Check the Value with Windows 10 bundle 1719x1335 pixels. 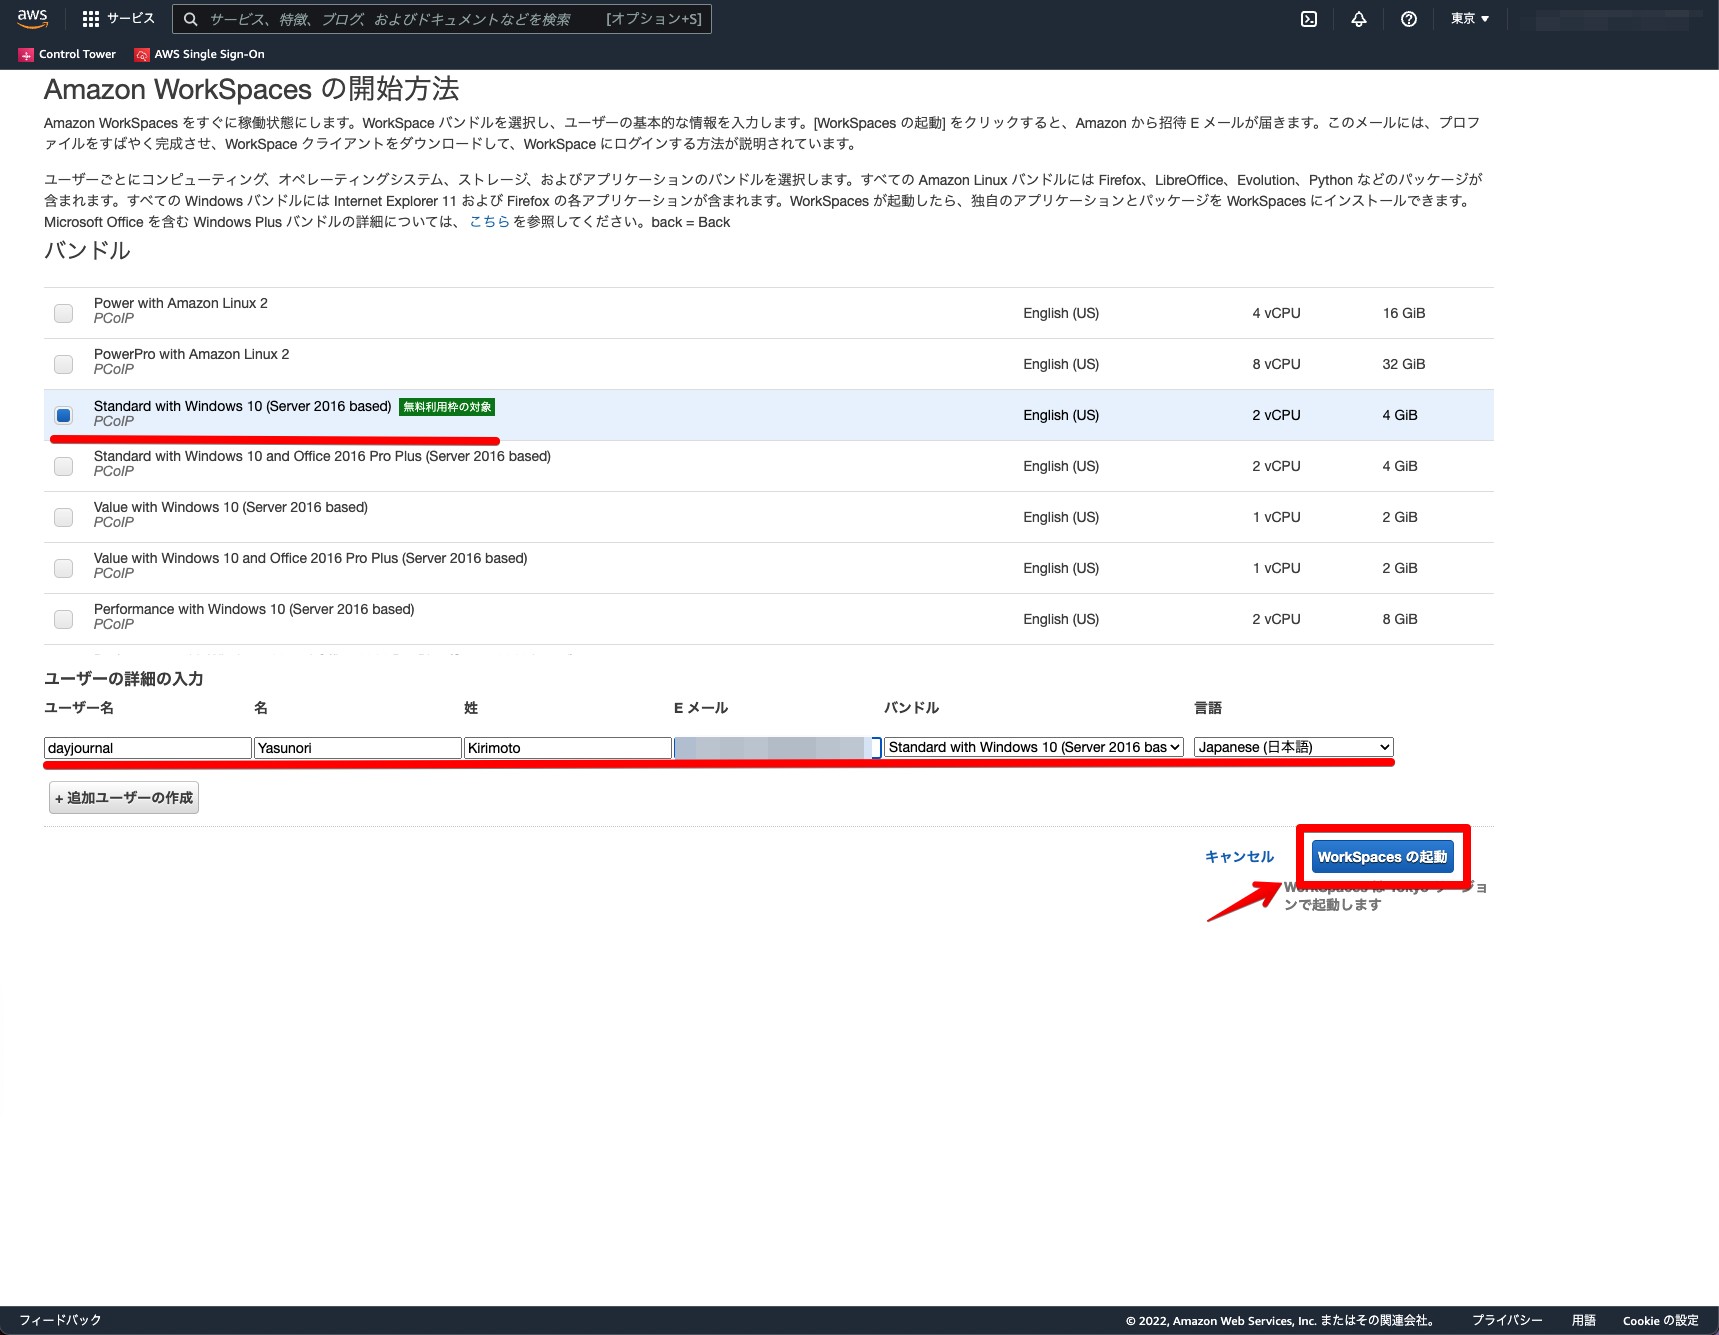click(64, 517)
